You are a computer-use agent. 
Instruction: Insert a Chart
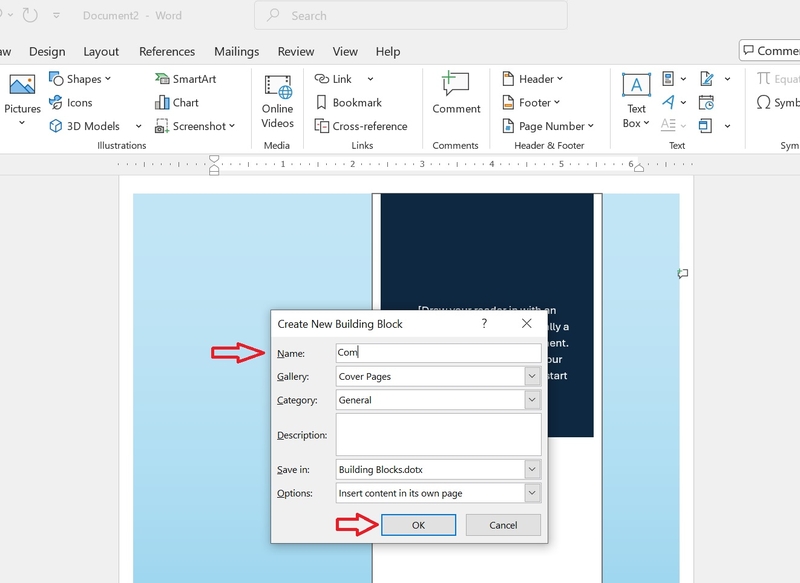(x=177, y=103)
